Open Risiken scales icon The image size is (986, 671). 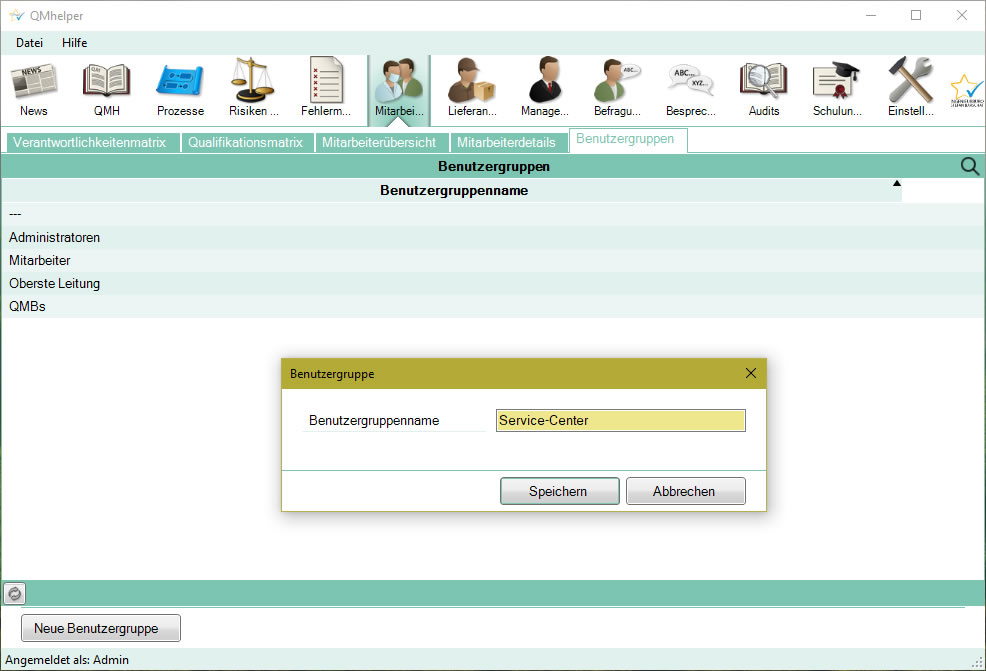254,88
